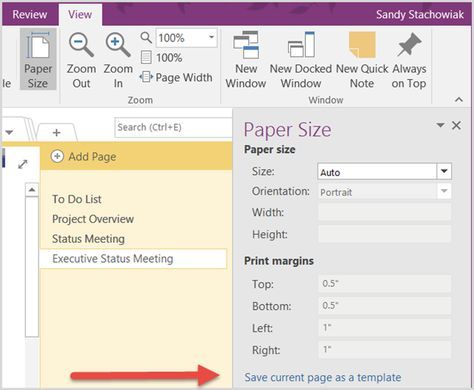
Task: Click the Search (Ctrl+E) box
Action: point(173,127)
